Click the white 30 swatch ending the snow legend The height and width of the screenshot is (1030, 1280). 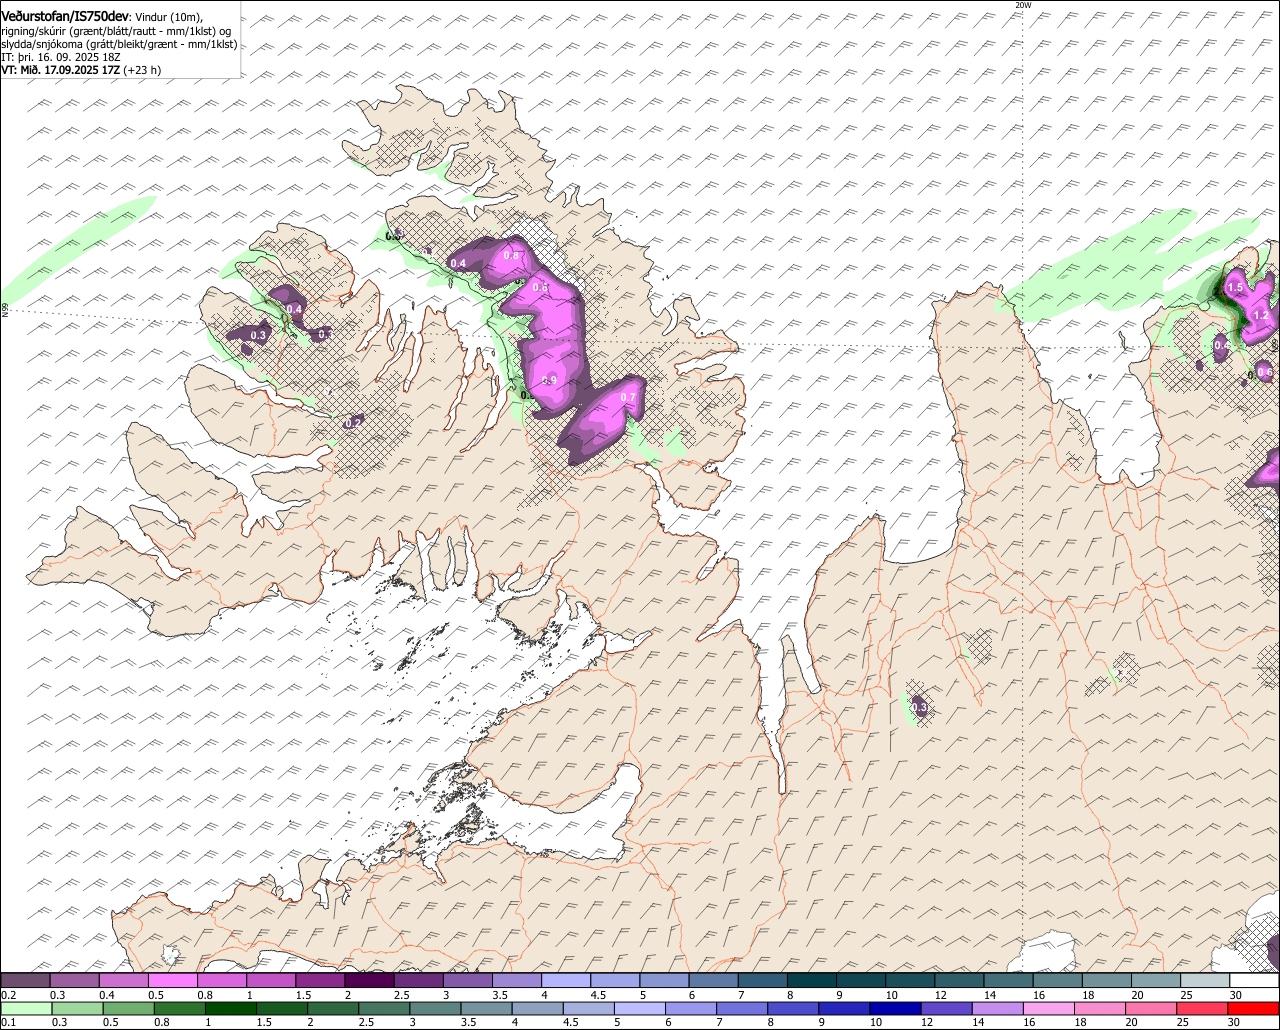click(x=1255, y=980)
